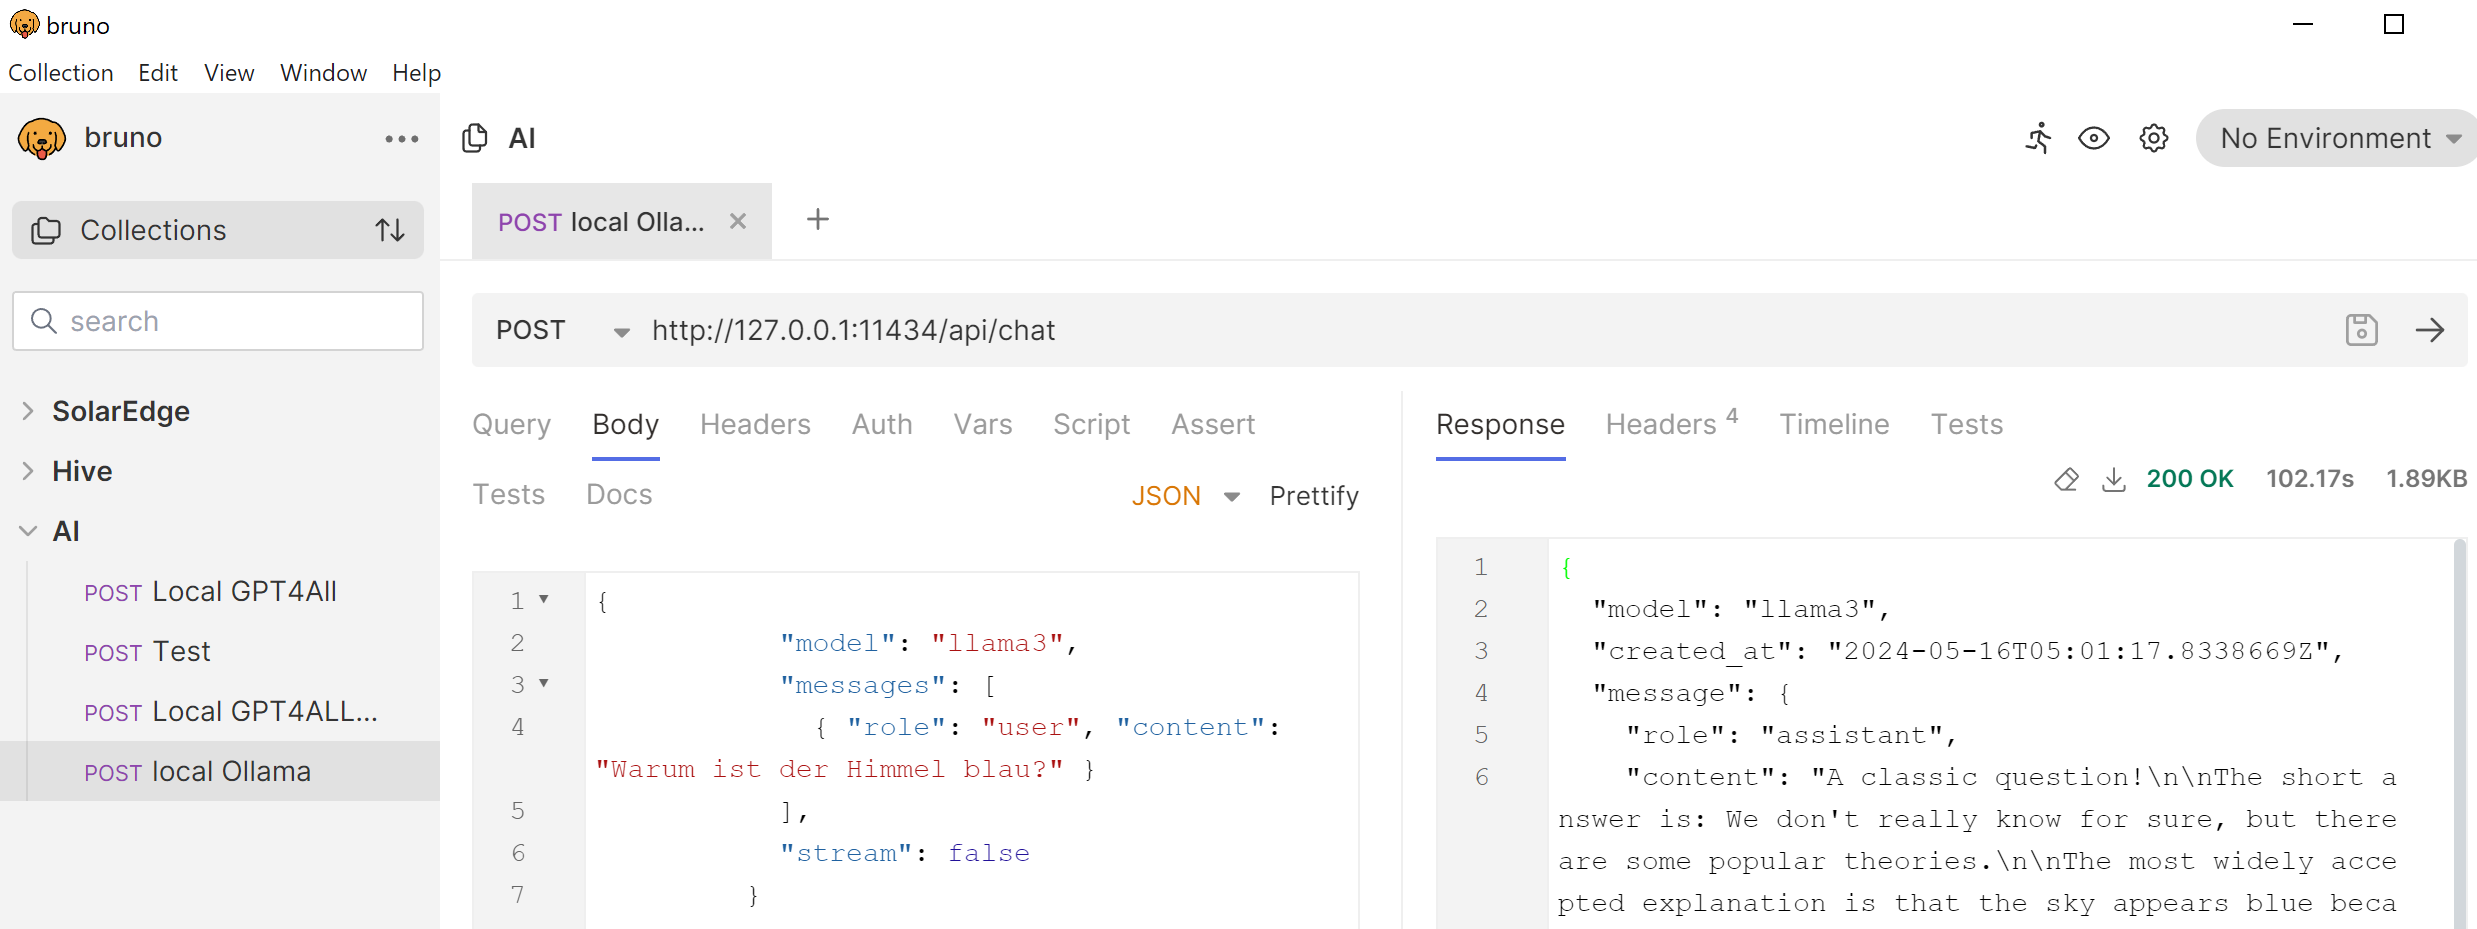
Task: Click the bruno dog logo in the sidebar
Action: click(x=42, y=138)
